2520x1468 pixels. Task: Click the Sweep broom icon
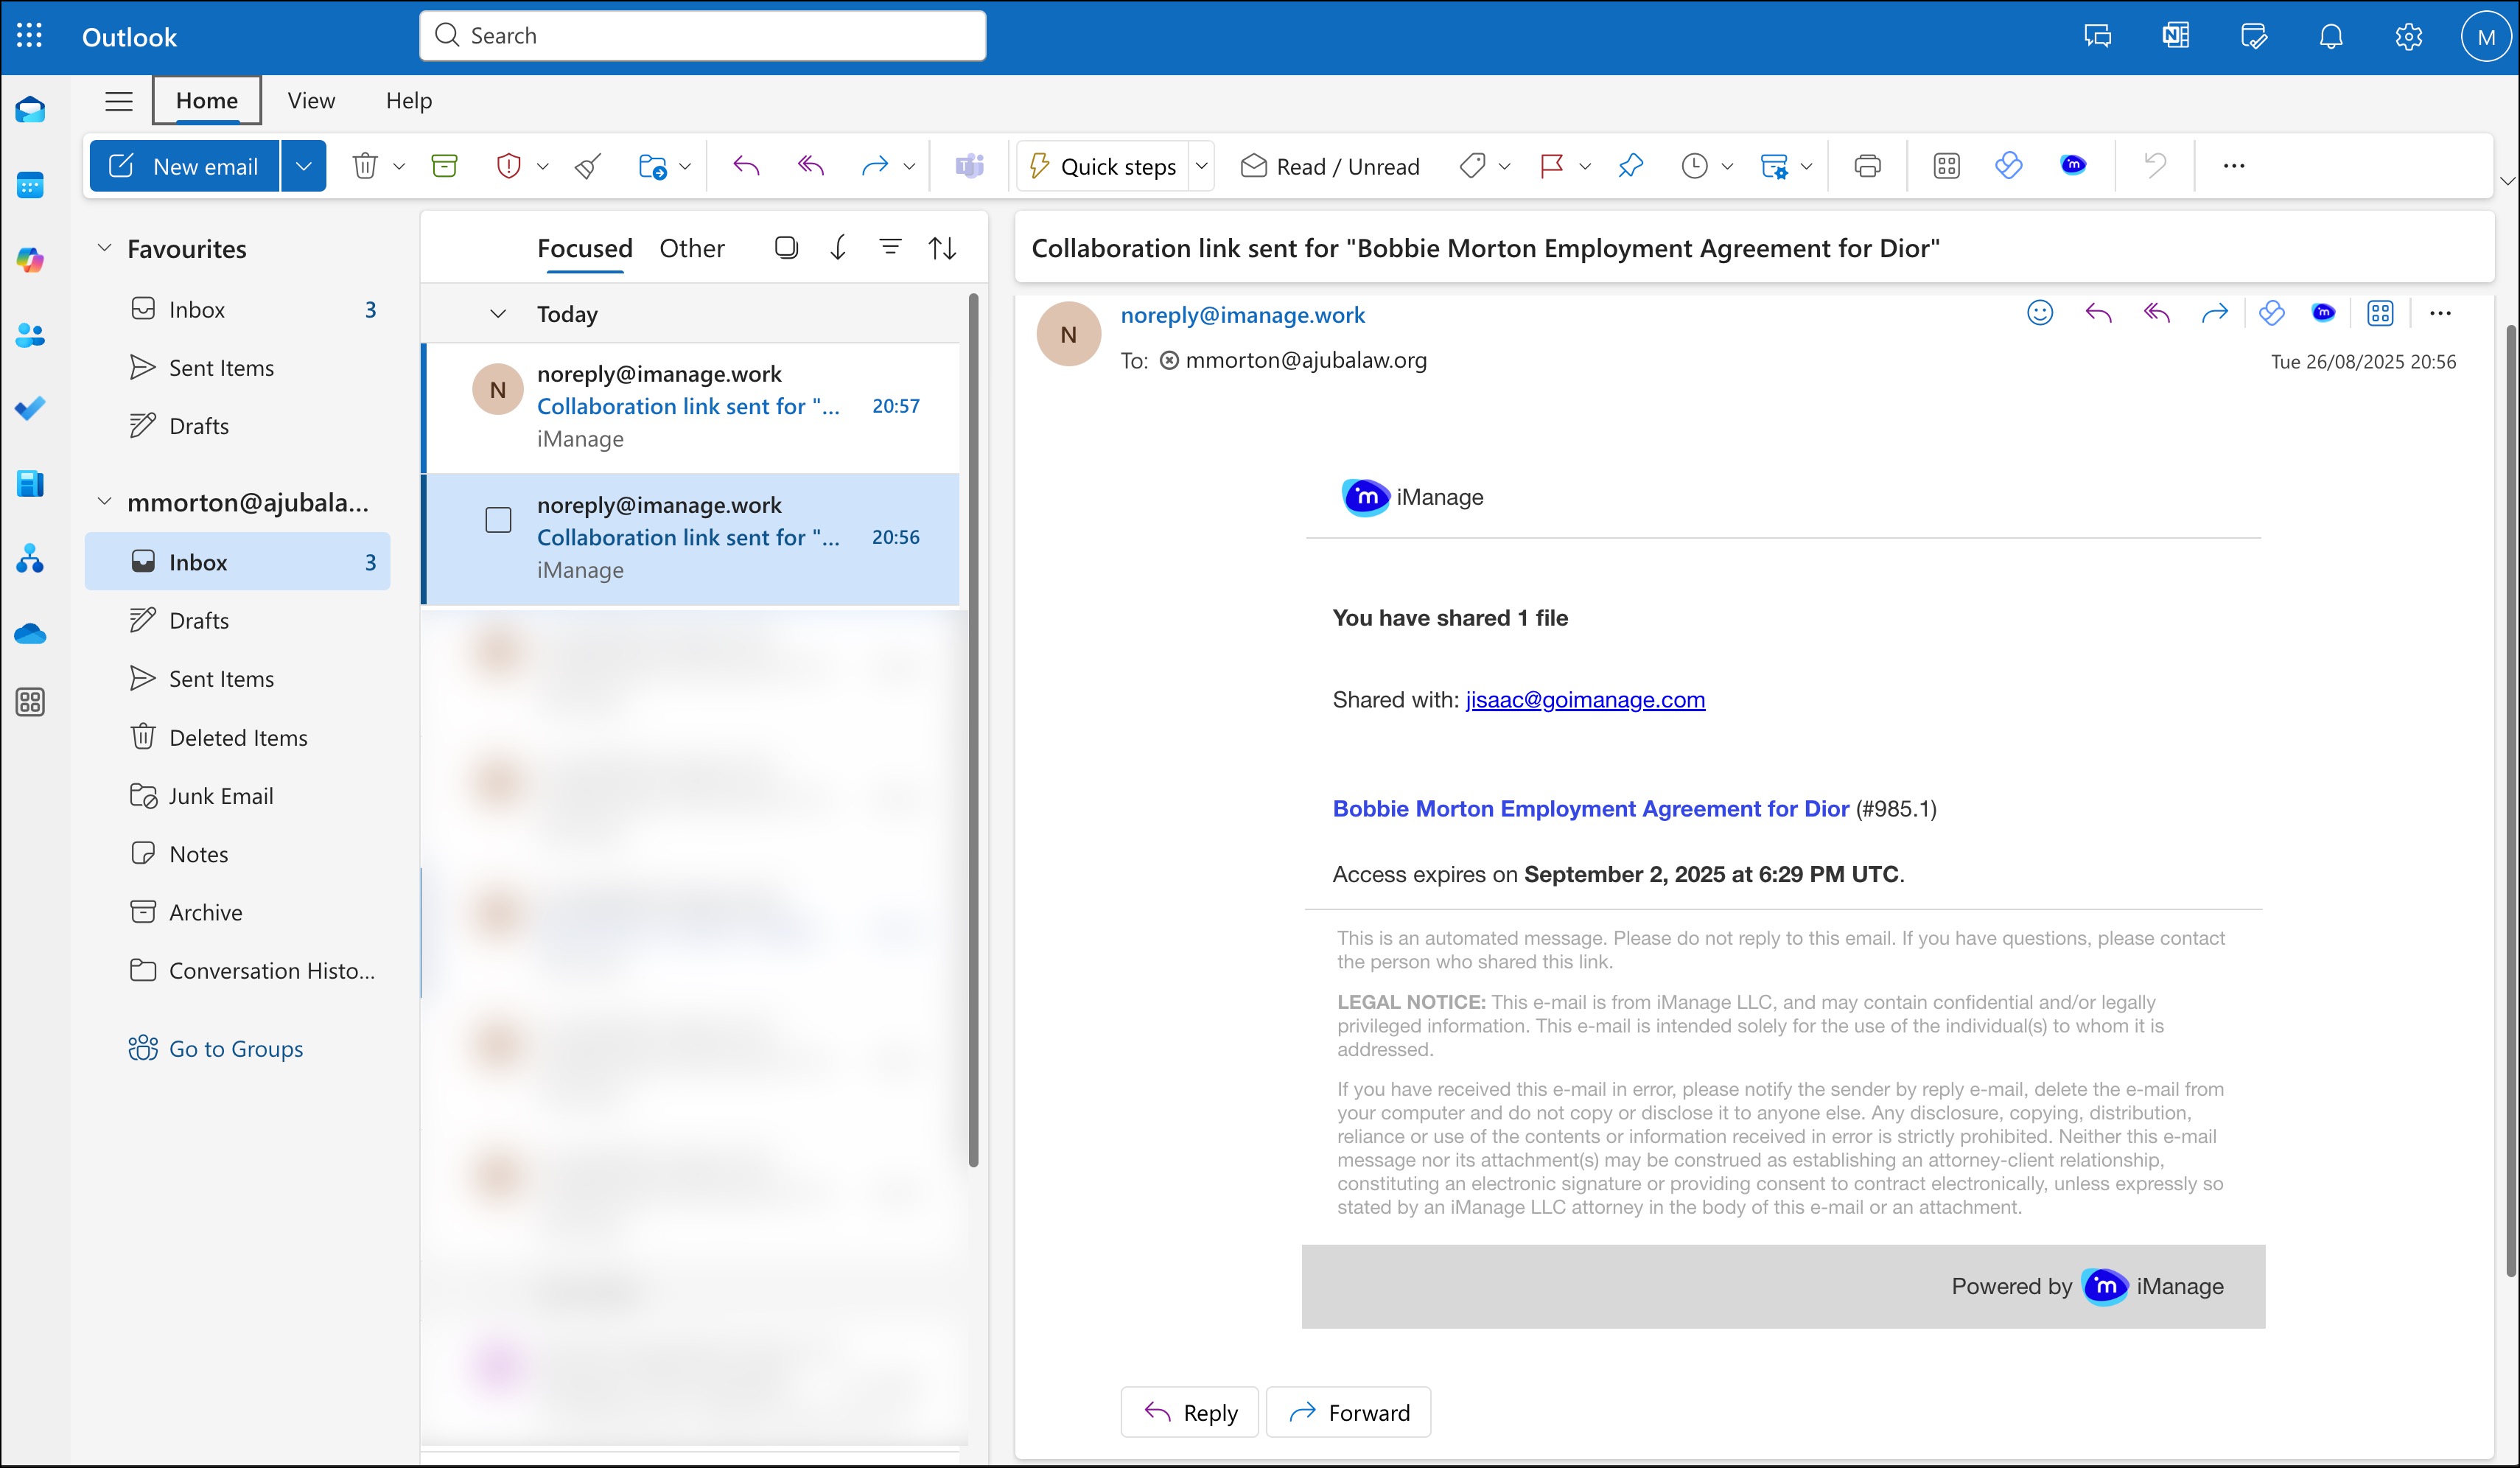pyautogui.click(x=588, y=166)
